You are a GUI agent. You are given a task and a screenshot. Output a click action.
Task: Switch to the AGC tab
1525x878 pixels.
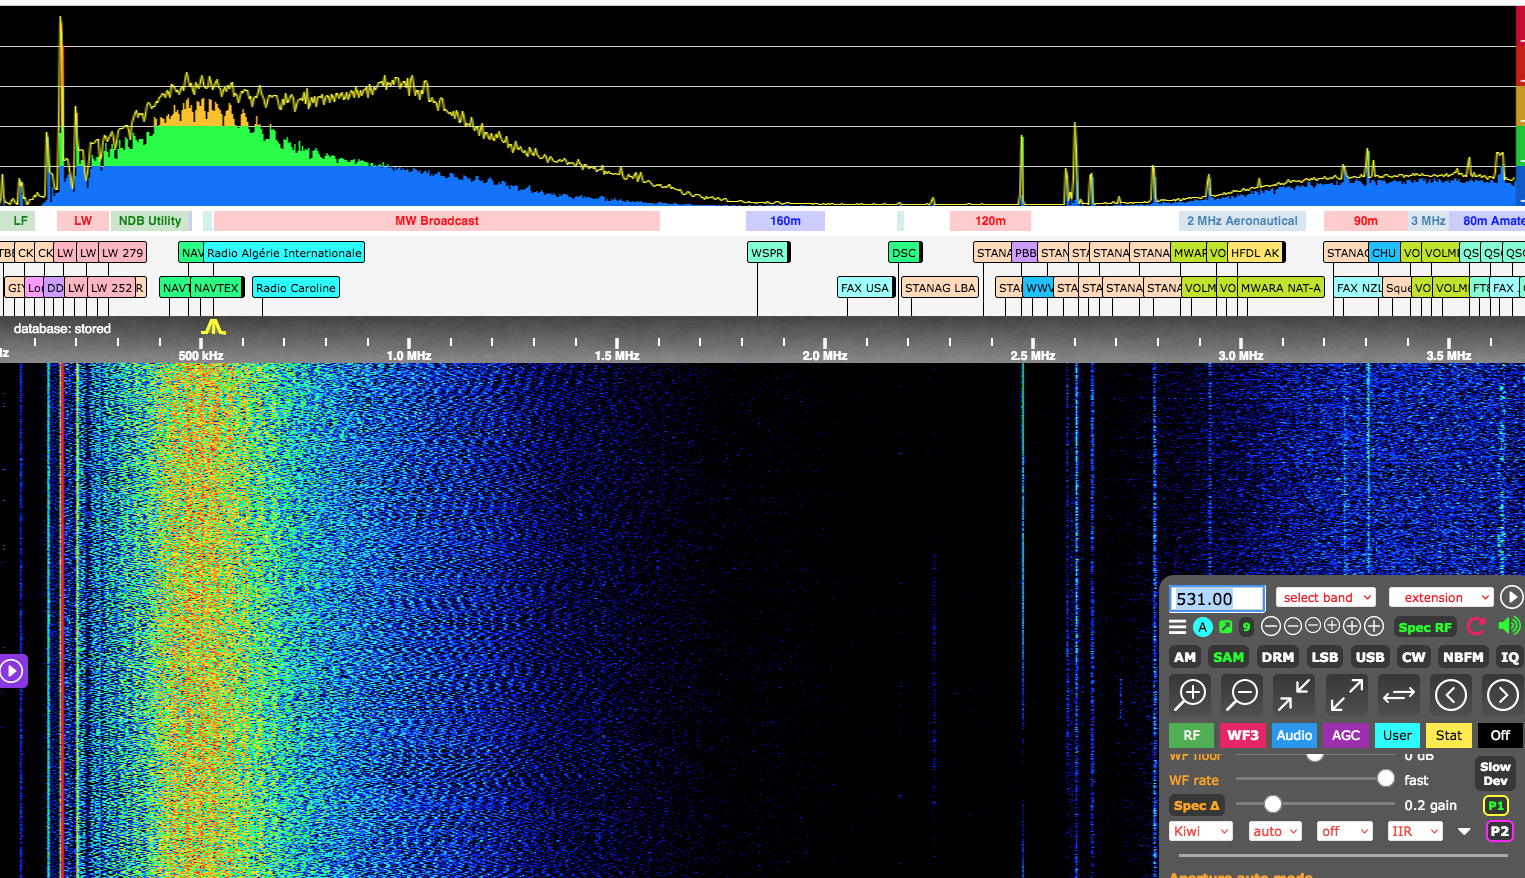point(1345,735)
